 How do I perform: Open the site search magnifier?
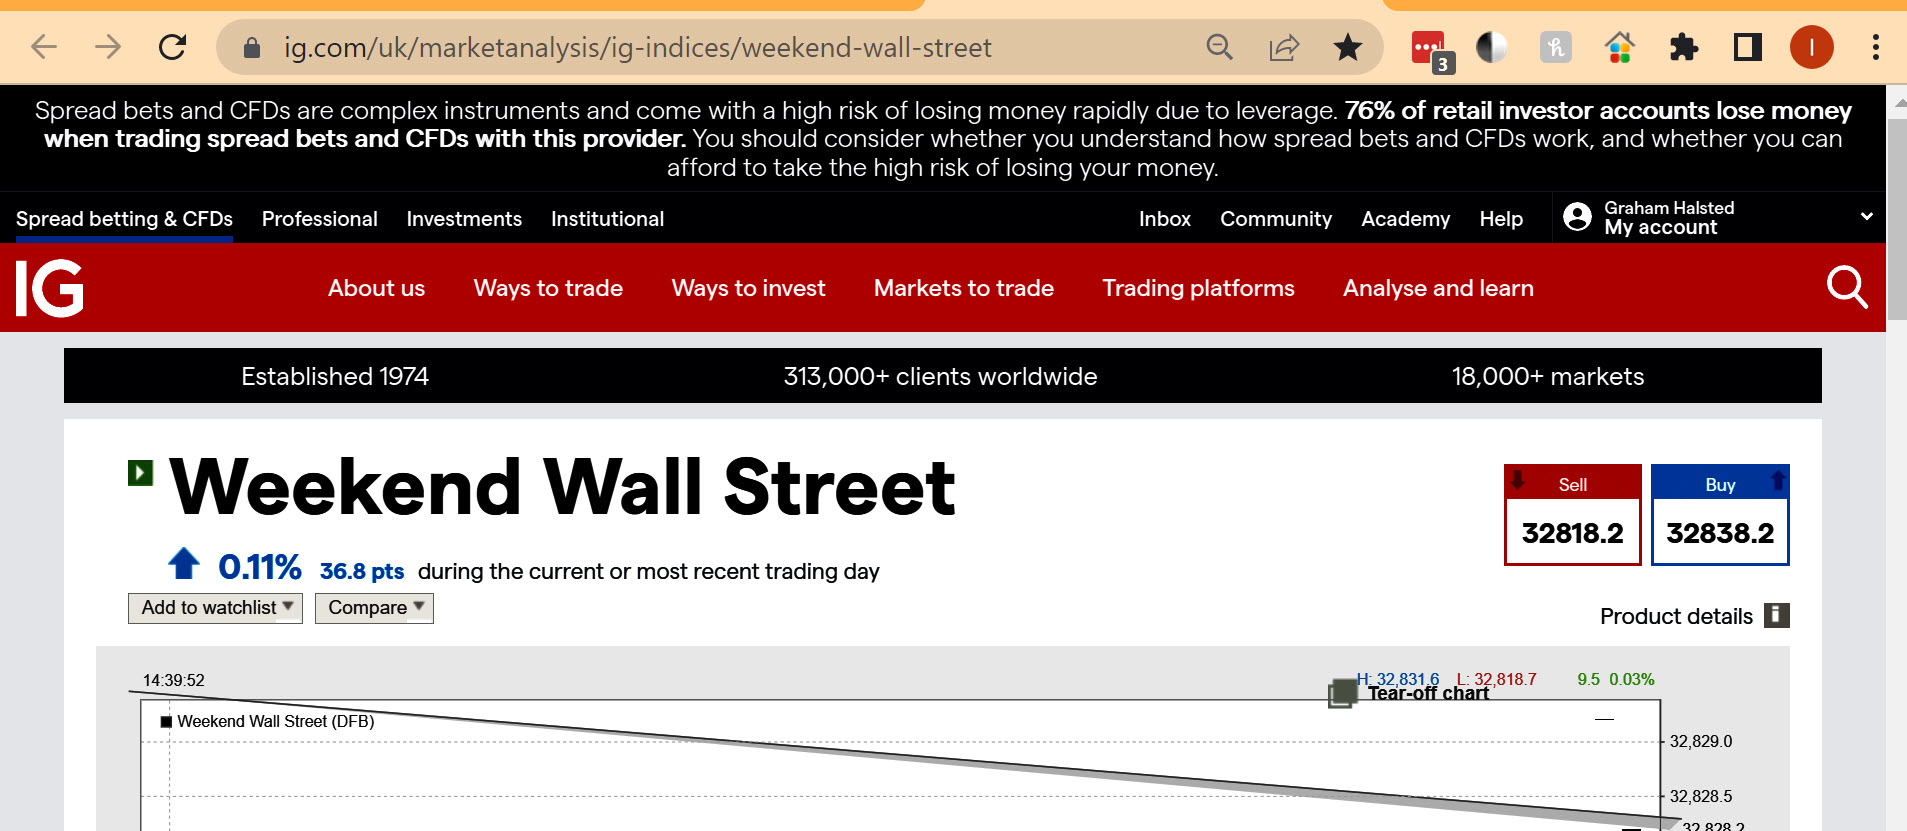(x=1847, y=288)
